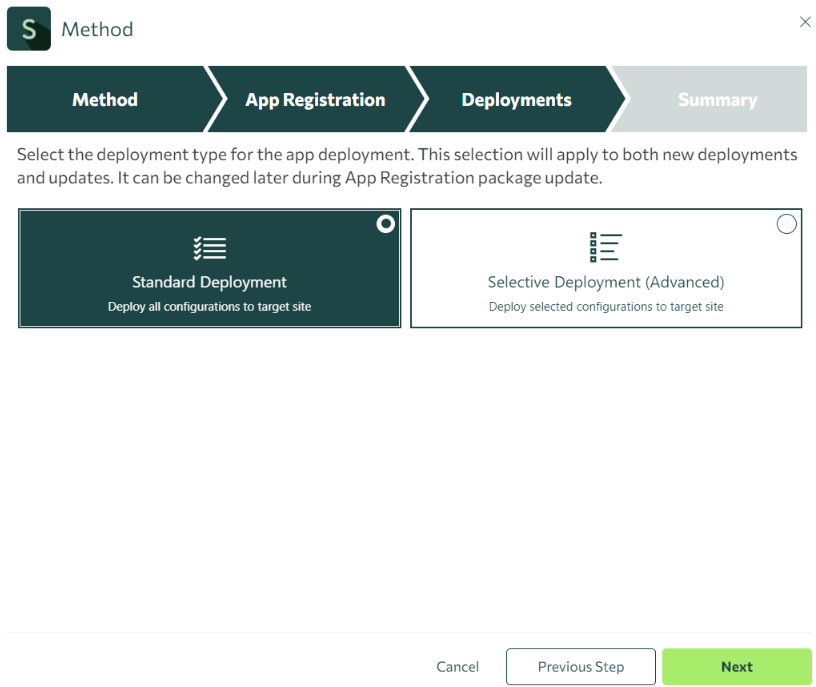Click the deployment type instruction paragraph
816x687 pixels.
407,166
